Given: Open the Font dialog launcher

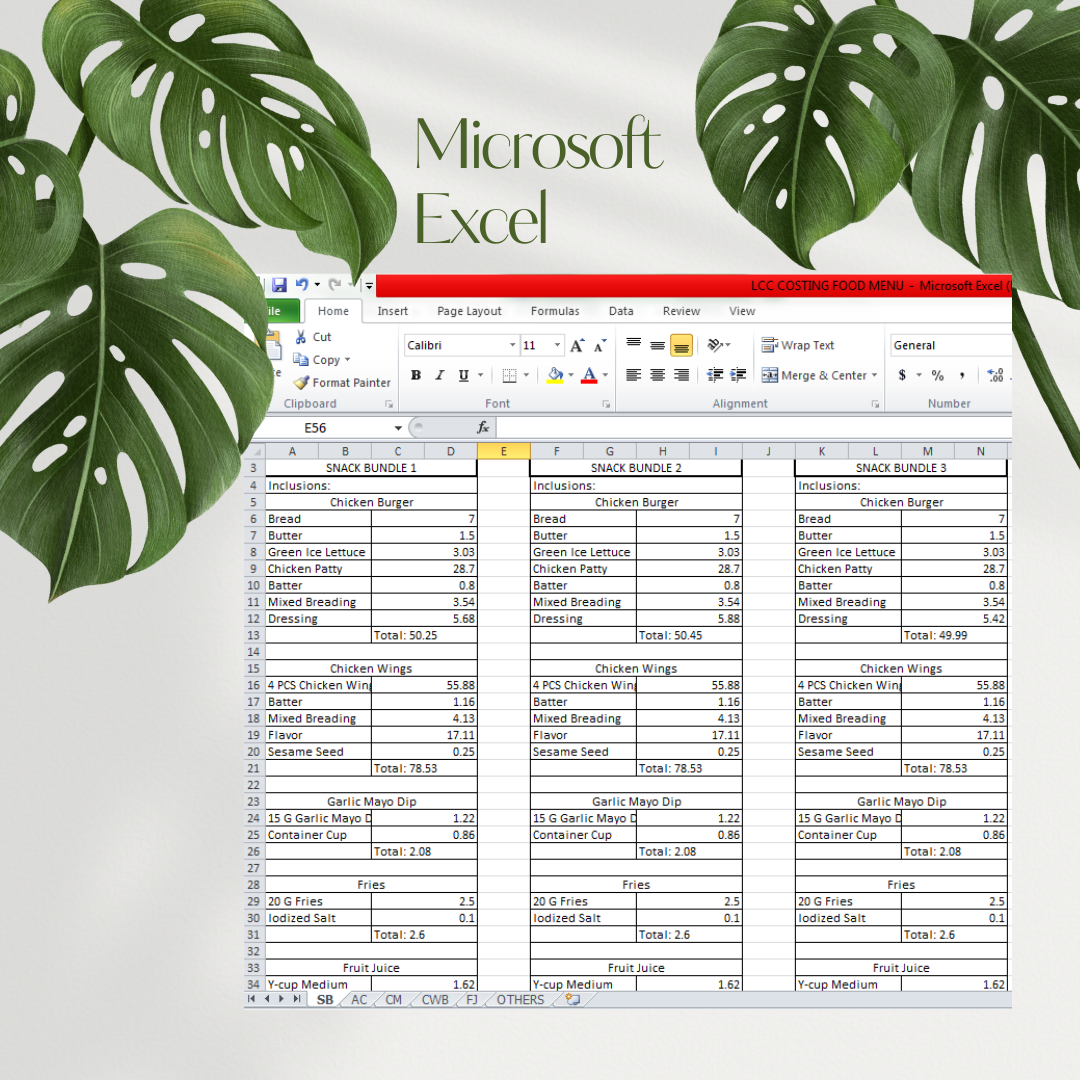Looking at the screenshot, I should point(606,404).
